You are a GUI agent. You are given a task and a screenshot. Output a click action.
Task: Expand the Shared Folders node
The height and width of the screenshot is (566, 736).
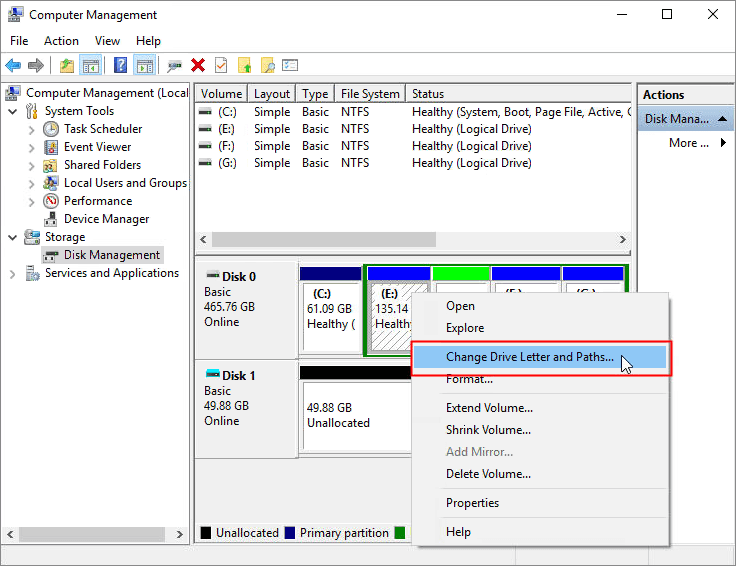pyautogui.click(x=31, y=166)
